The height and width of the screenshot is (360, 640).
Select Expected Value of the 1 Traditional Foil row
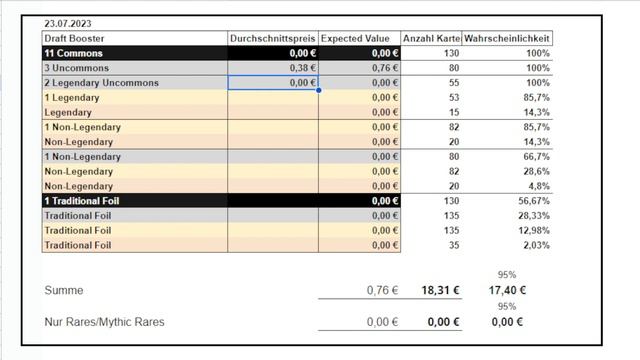click(x=359, y=201)
